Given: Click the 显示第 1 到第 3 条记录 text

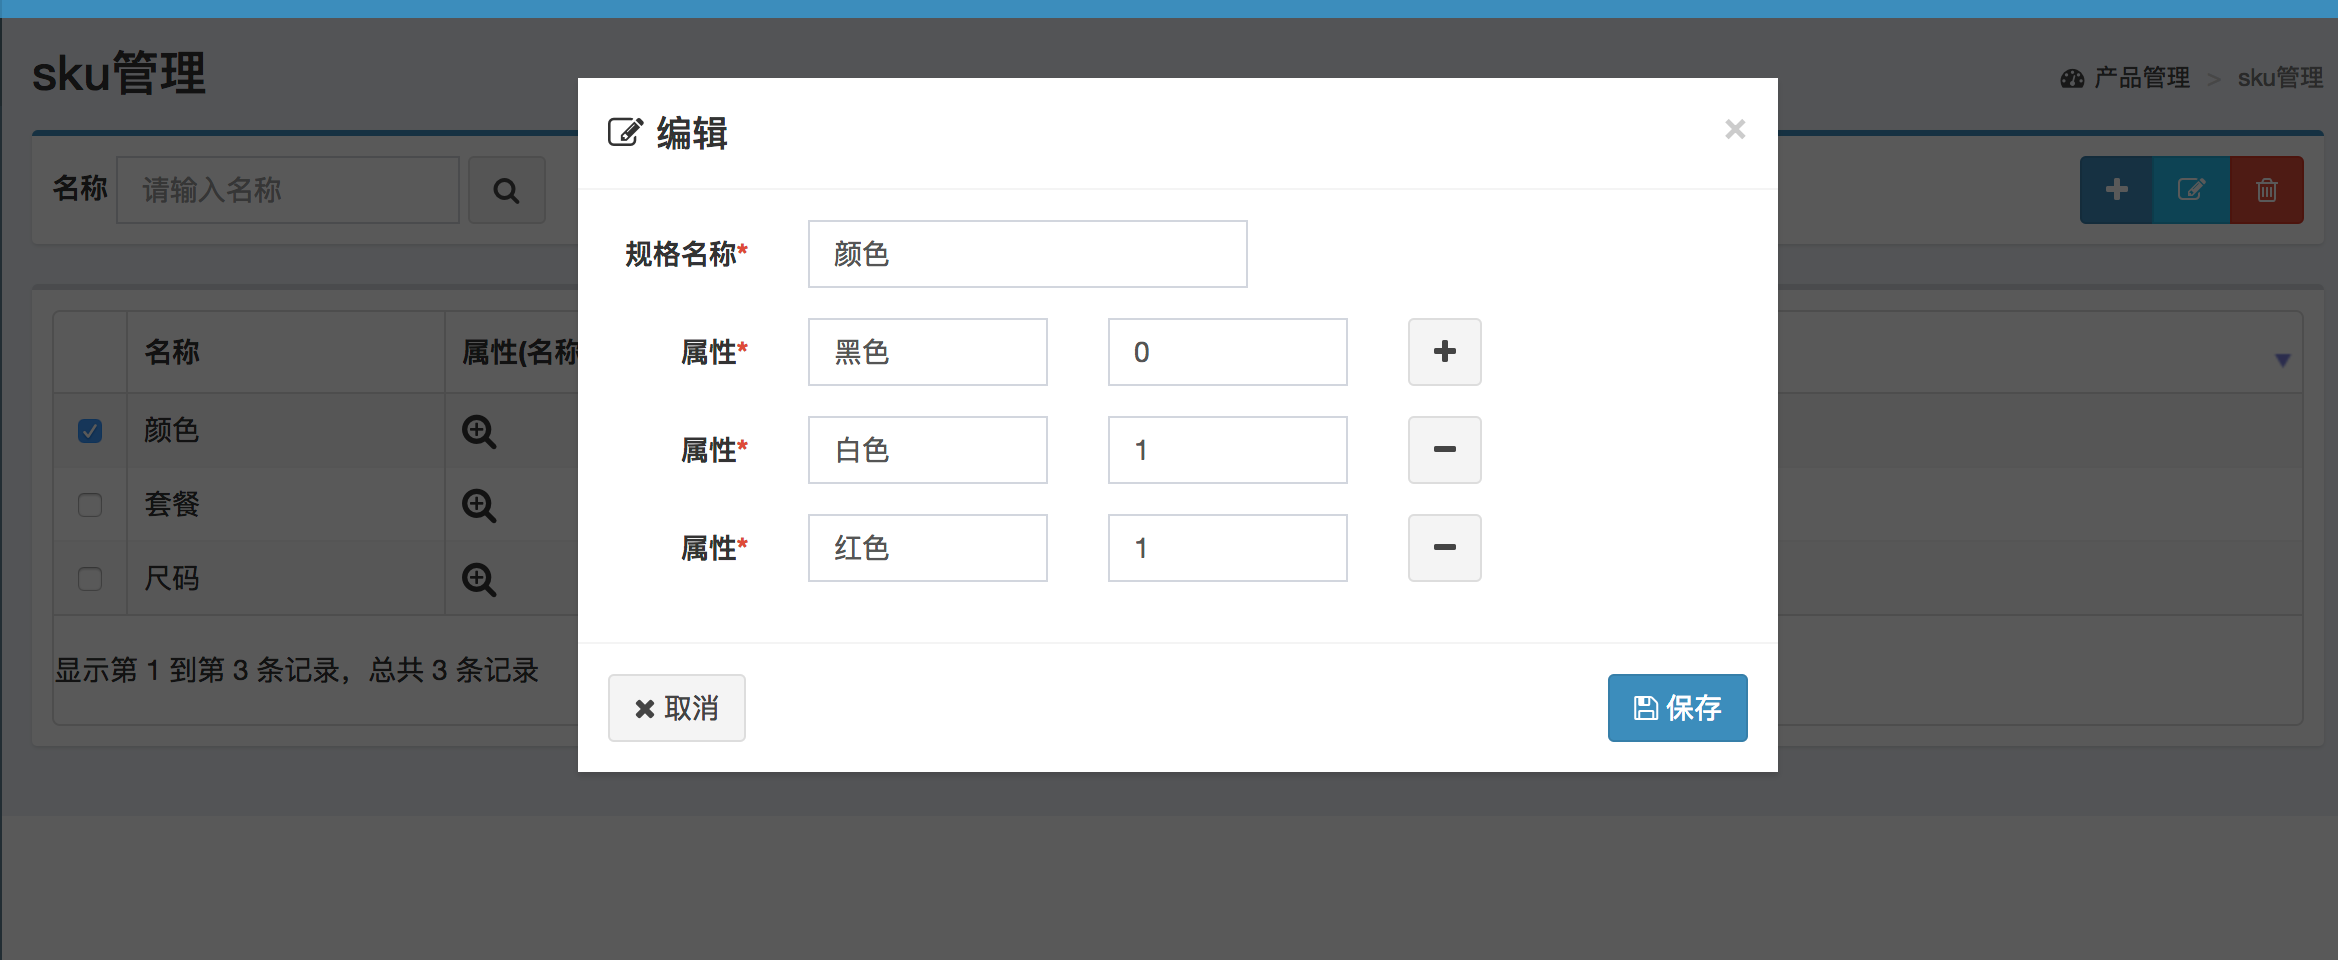Looking at the screenshot, I should point(197,670).
